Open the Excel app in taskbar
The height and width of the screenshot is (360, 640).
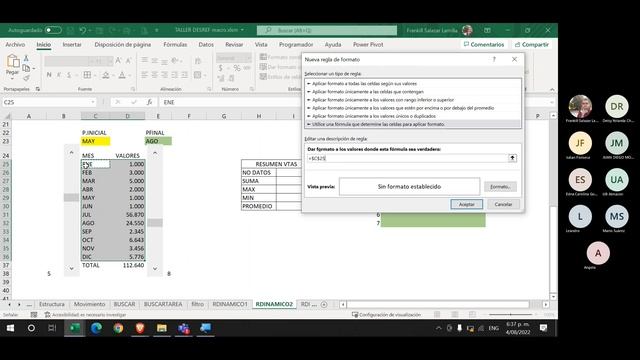click(74, 328)
